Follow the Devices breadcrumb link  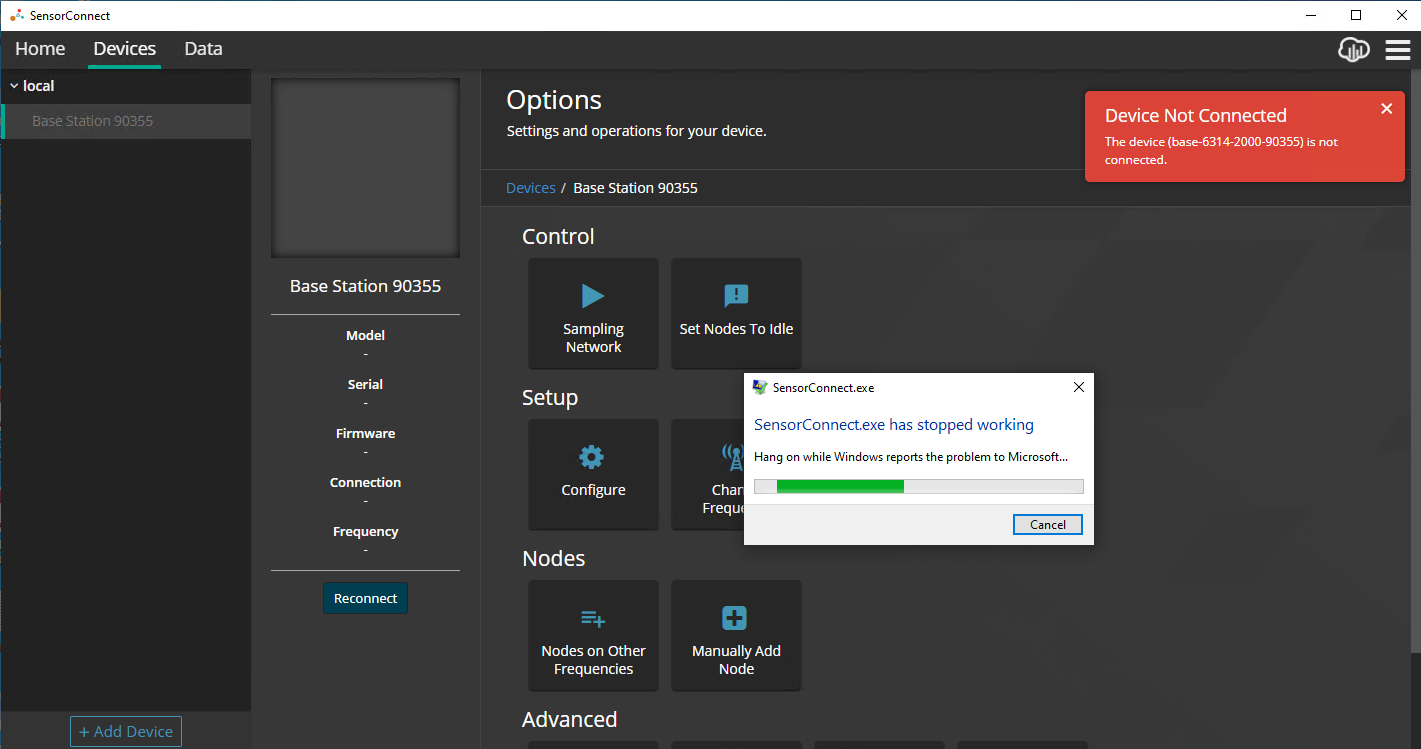click(531, 188)
